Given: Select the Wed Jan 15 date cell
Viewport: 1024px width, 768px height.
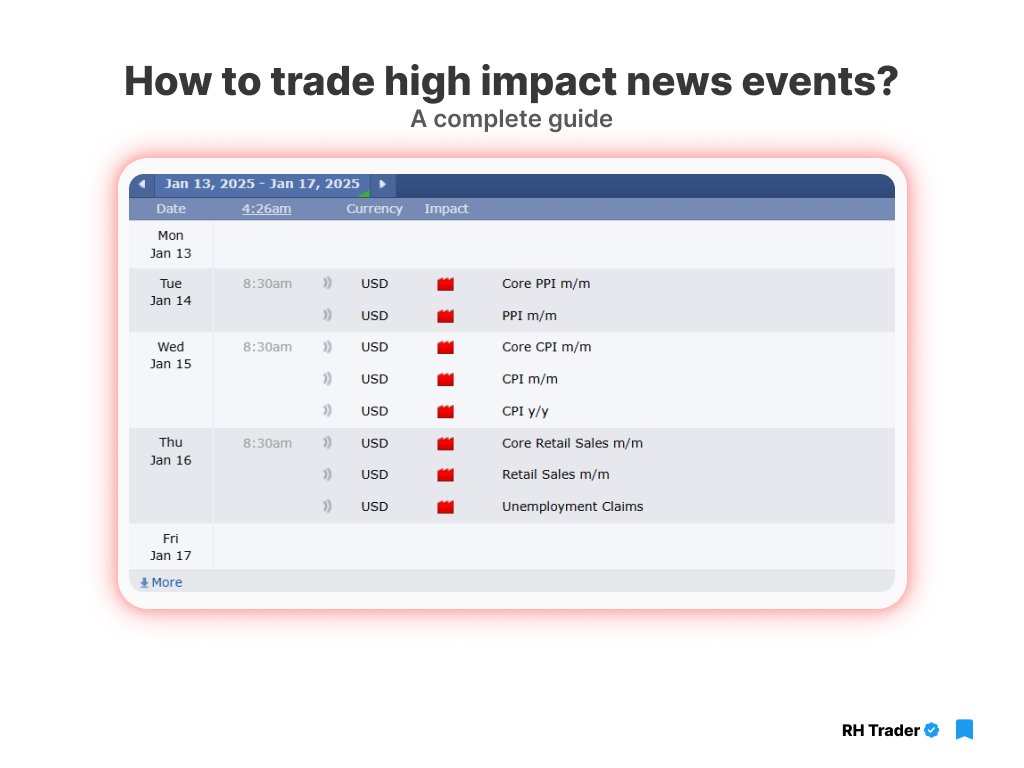Looking at the screenshot, I should coord(170,379).
